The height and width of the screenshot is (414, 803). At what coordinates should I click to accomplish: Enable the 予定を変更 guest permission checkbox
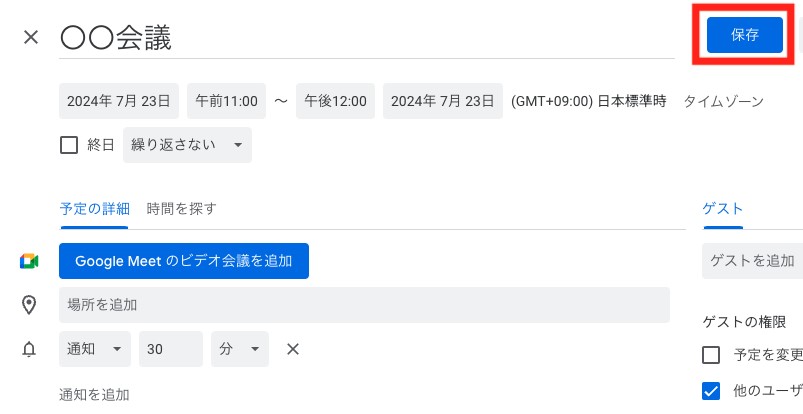711,355
